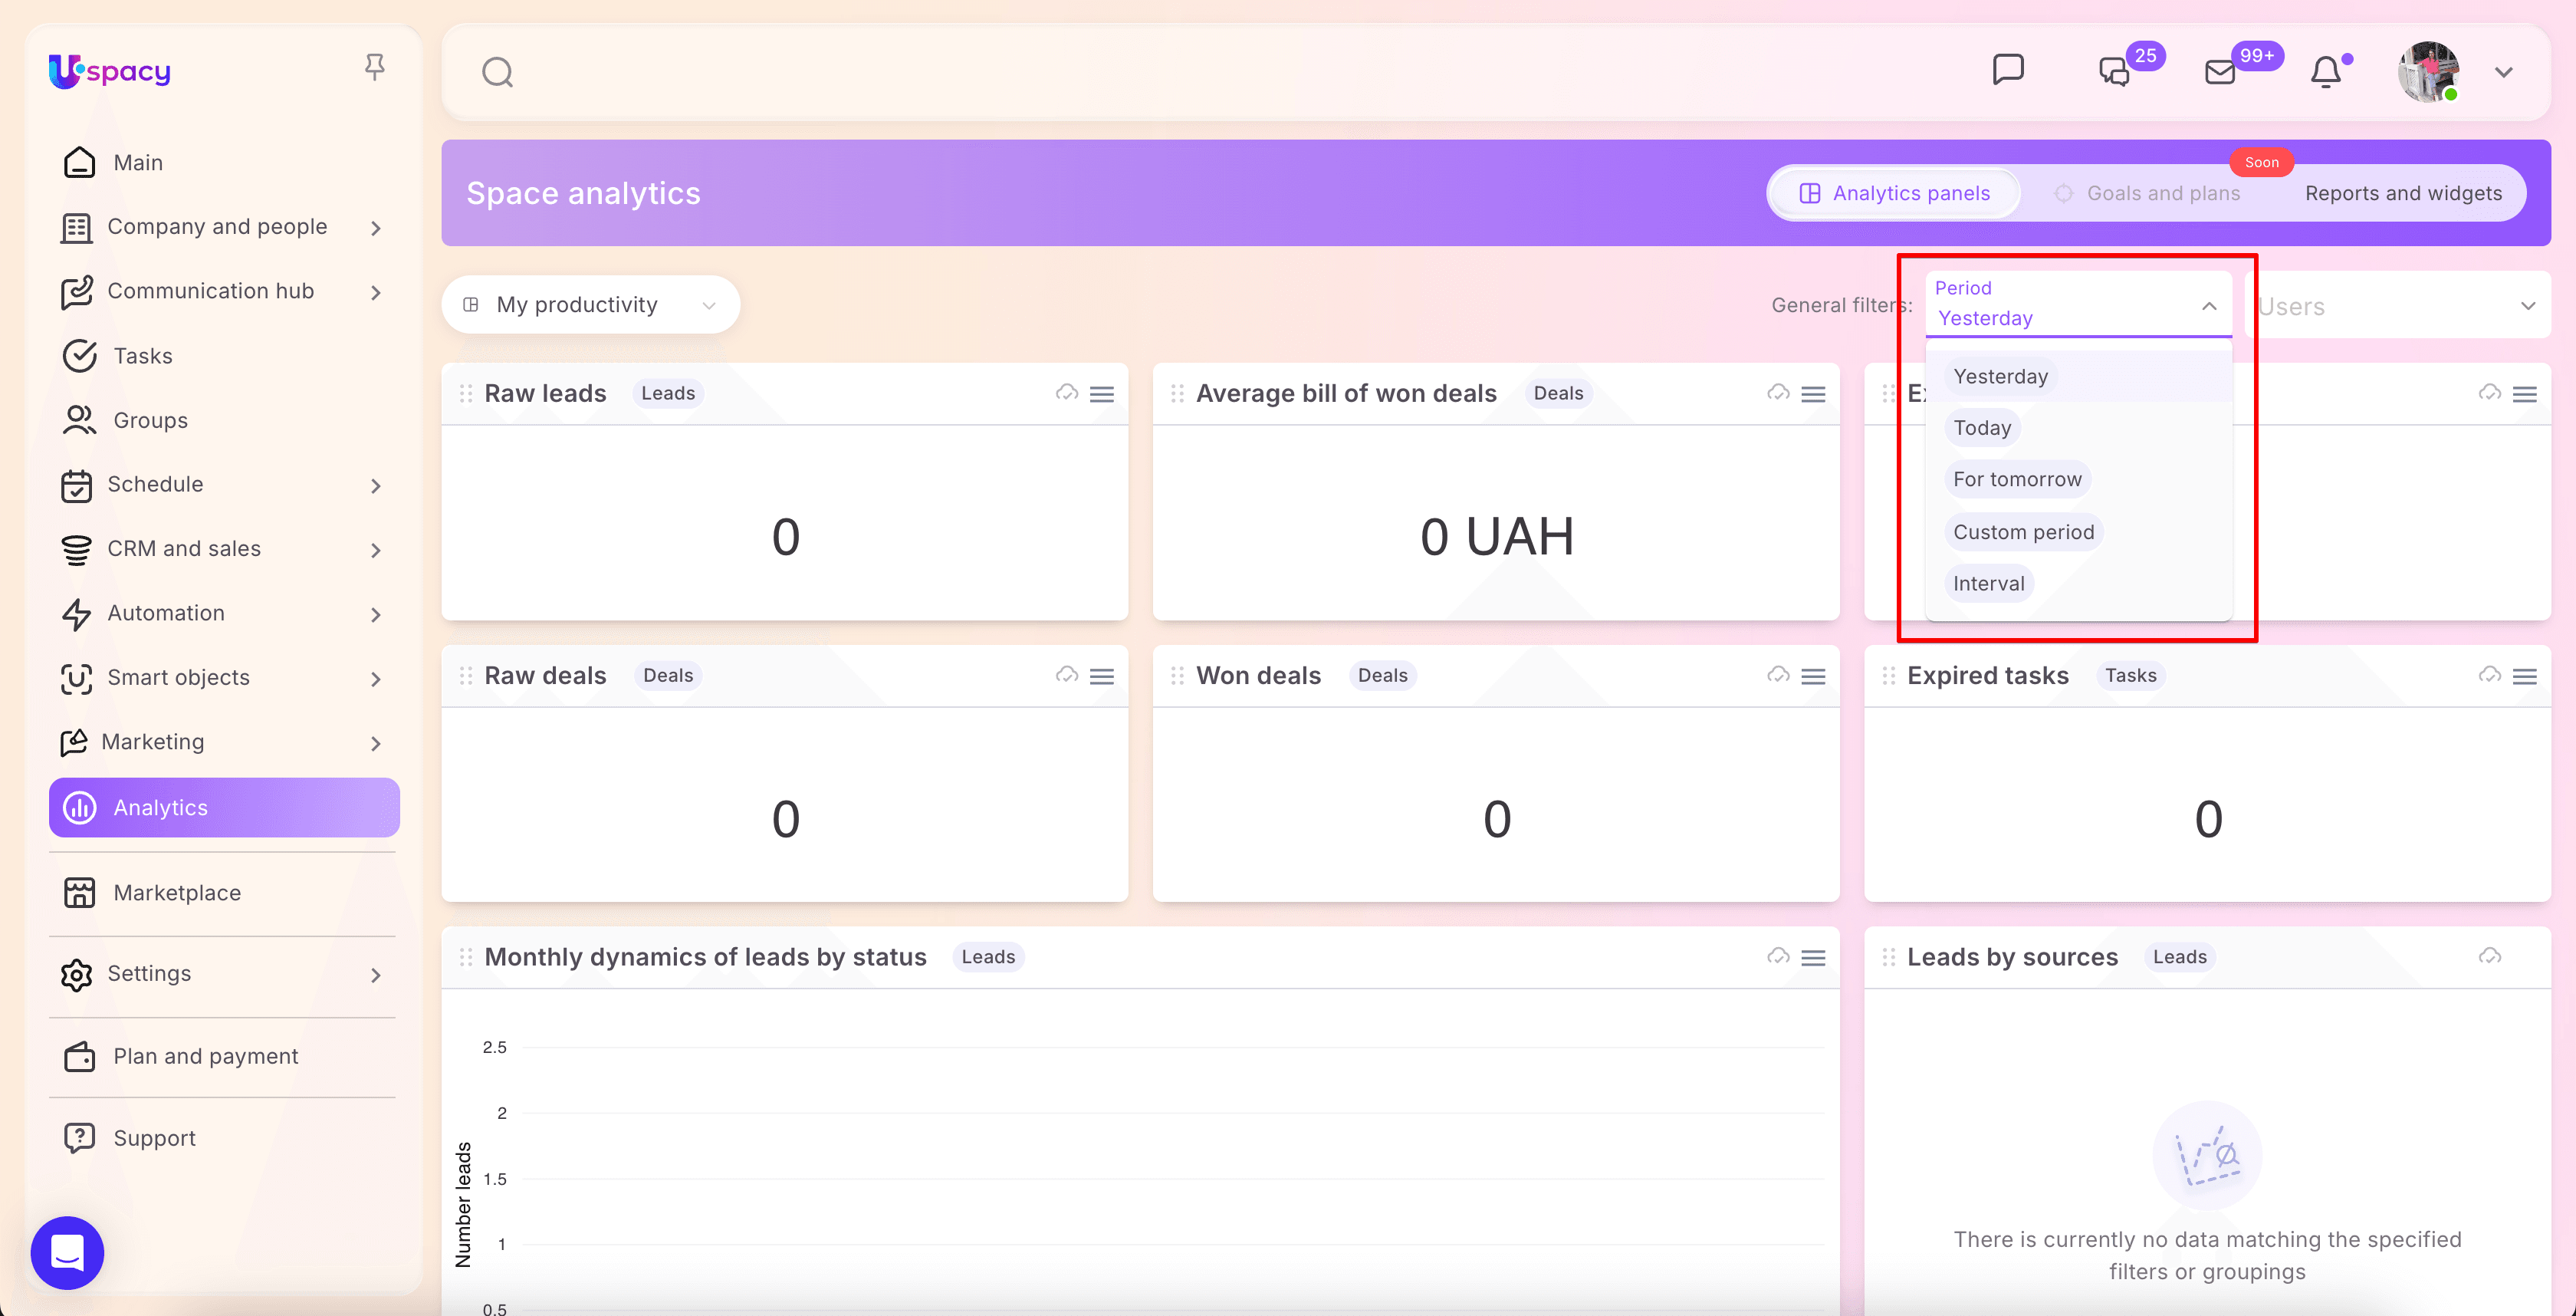Screen dimensions: 2576x1316
Task: Open Tasks in the sidebar
Action: 224,356
